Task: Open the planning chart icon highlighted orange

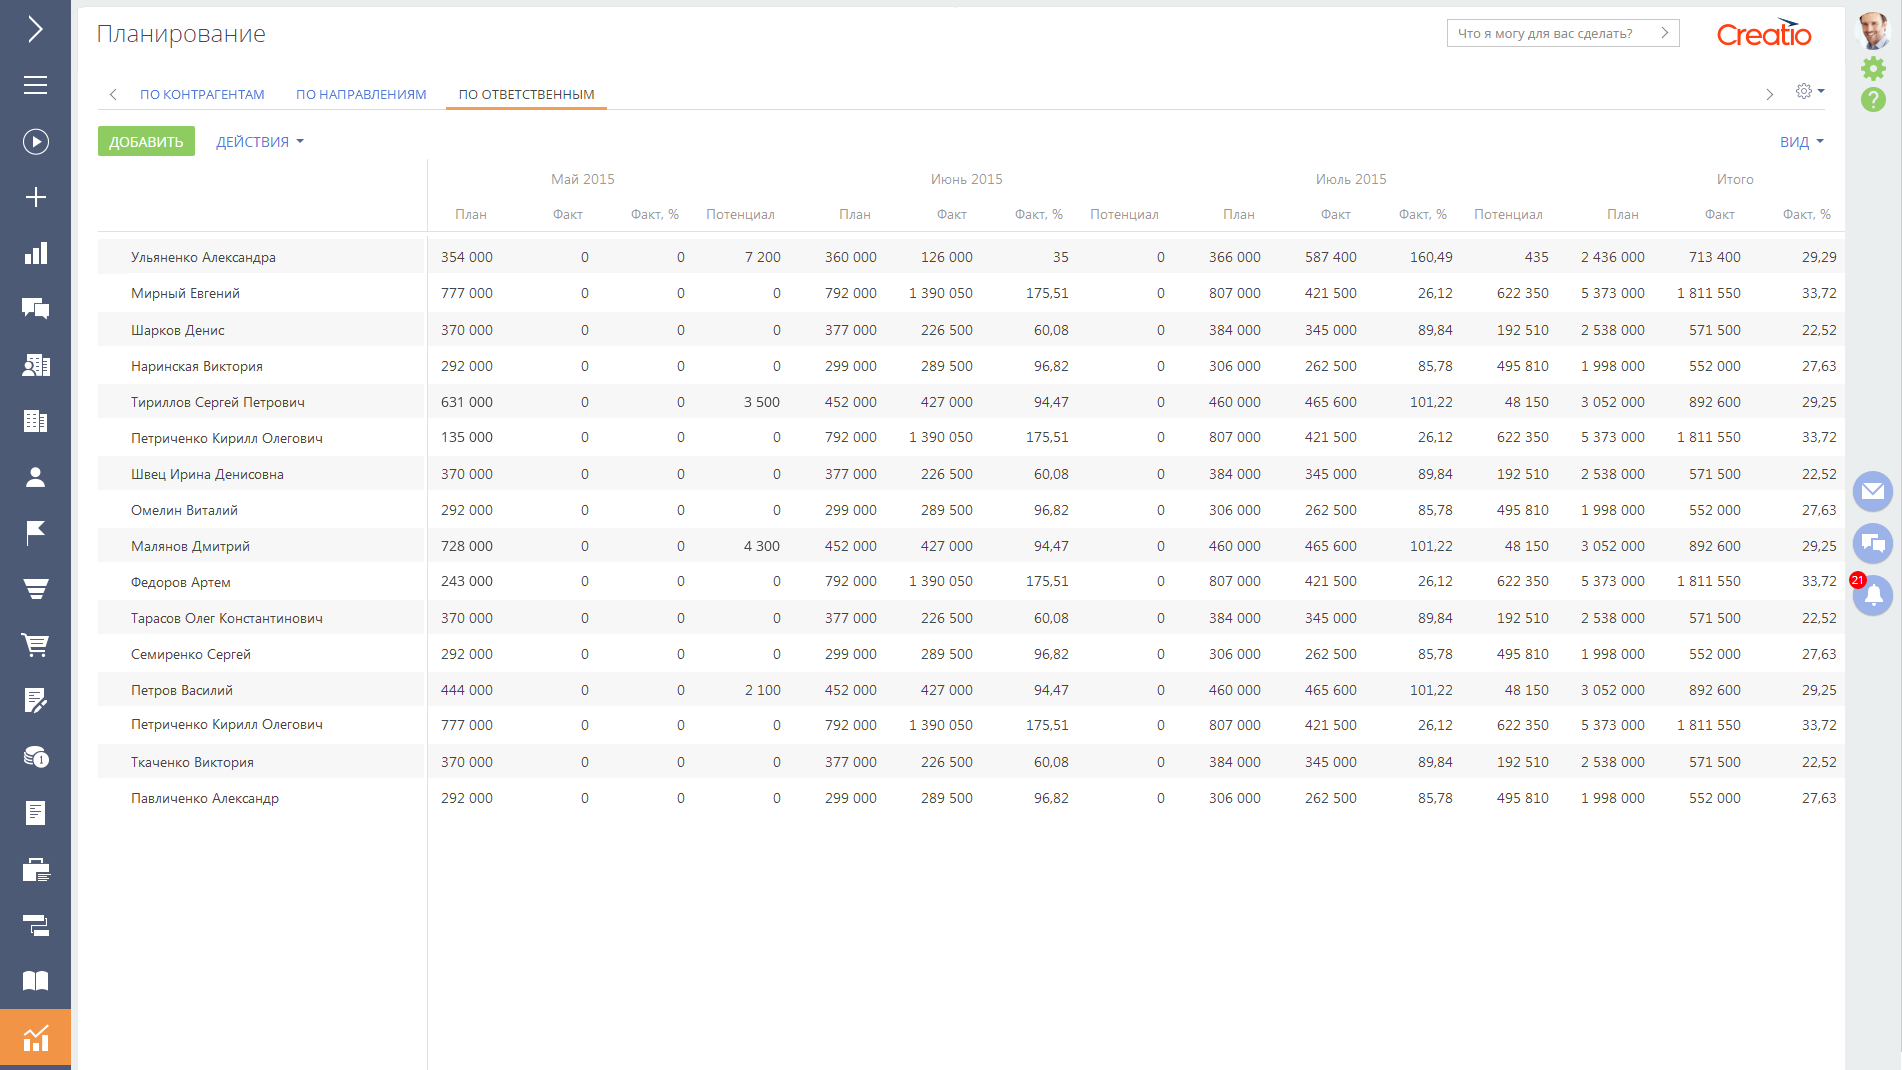Action: pyautogui.click(x=35, y=1038)
